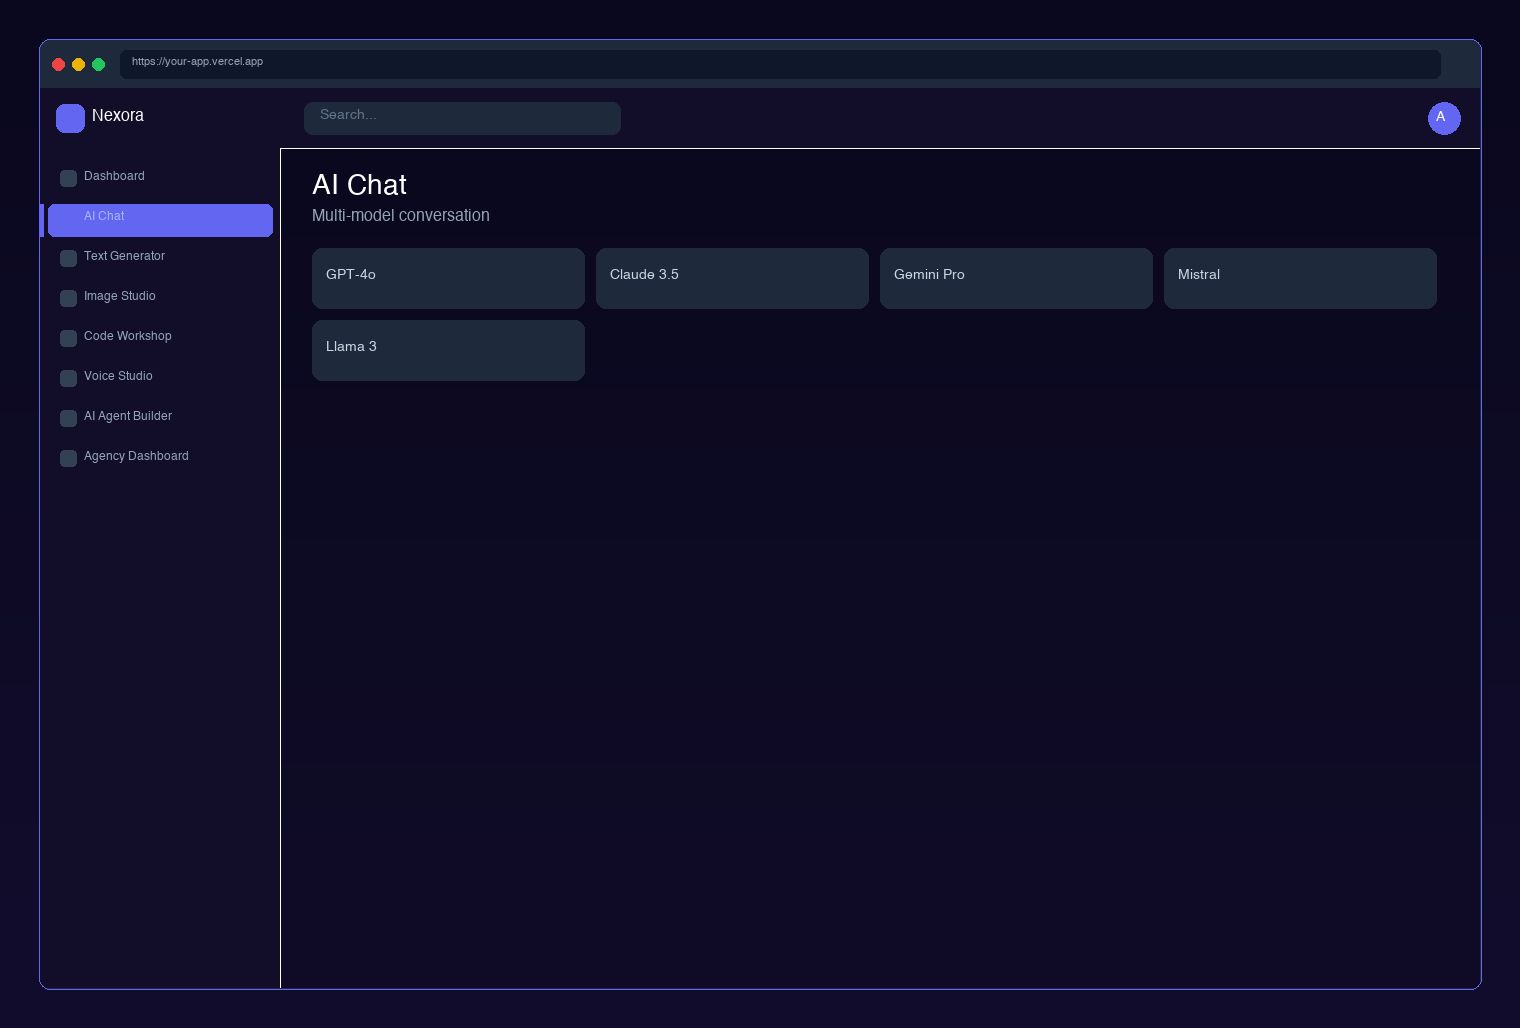Go to Agency Dashboard label
Viewport: 1520px width, 1028px height.
[x=136, y=456]
